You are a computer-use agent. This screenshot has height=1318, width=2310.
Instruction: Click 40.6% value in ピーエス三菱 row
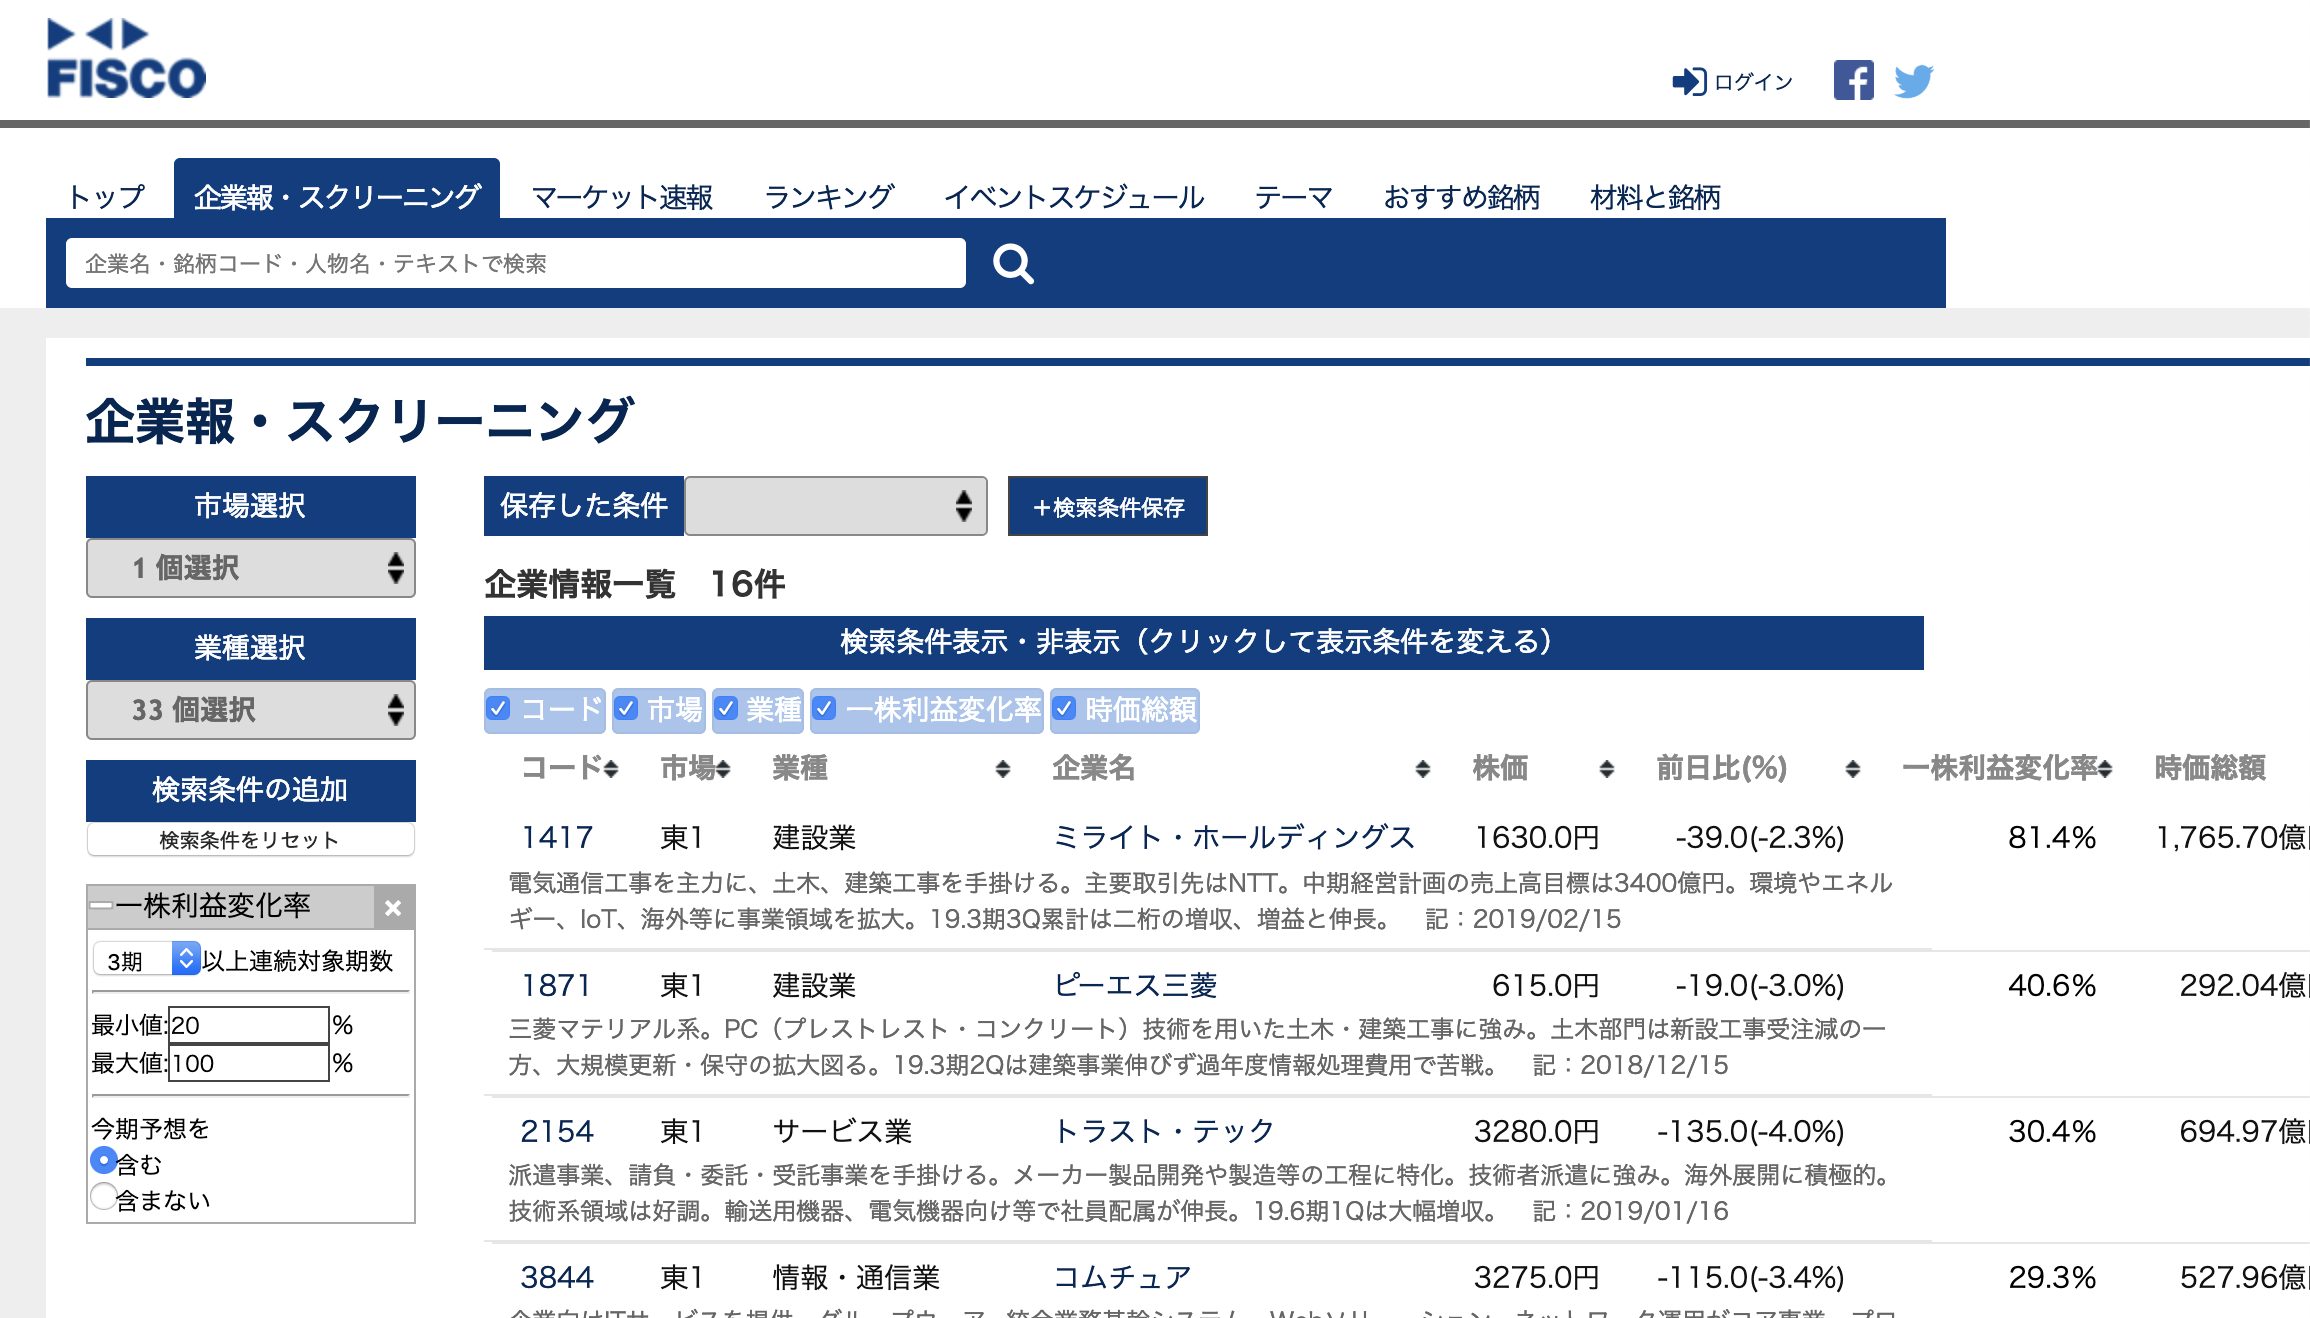click(2052, 985)
